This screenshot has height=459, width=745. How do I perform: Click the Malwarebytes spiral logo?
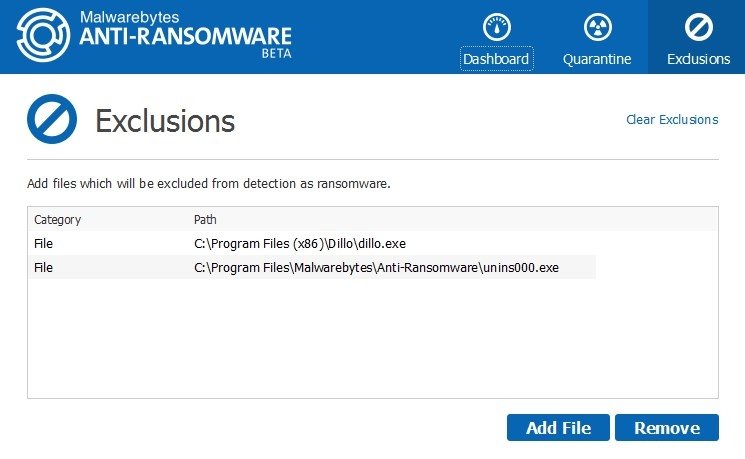coord(43,35)
